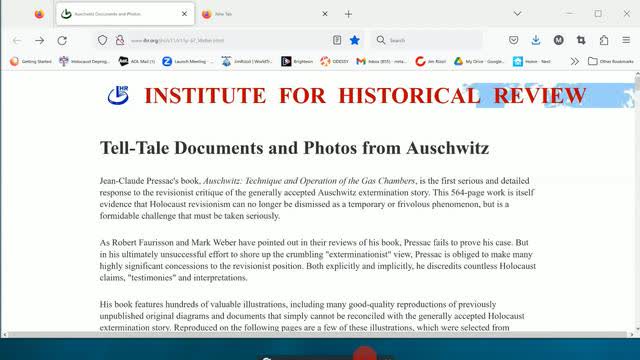Viewport: 640px width, 360px height.
Task: Toggle the blue bookmark star
Action: pos(355,40)
